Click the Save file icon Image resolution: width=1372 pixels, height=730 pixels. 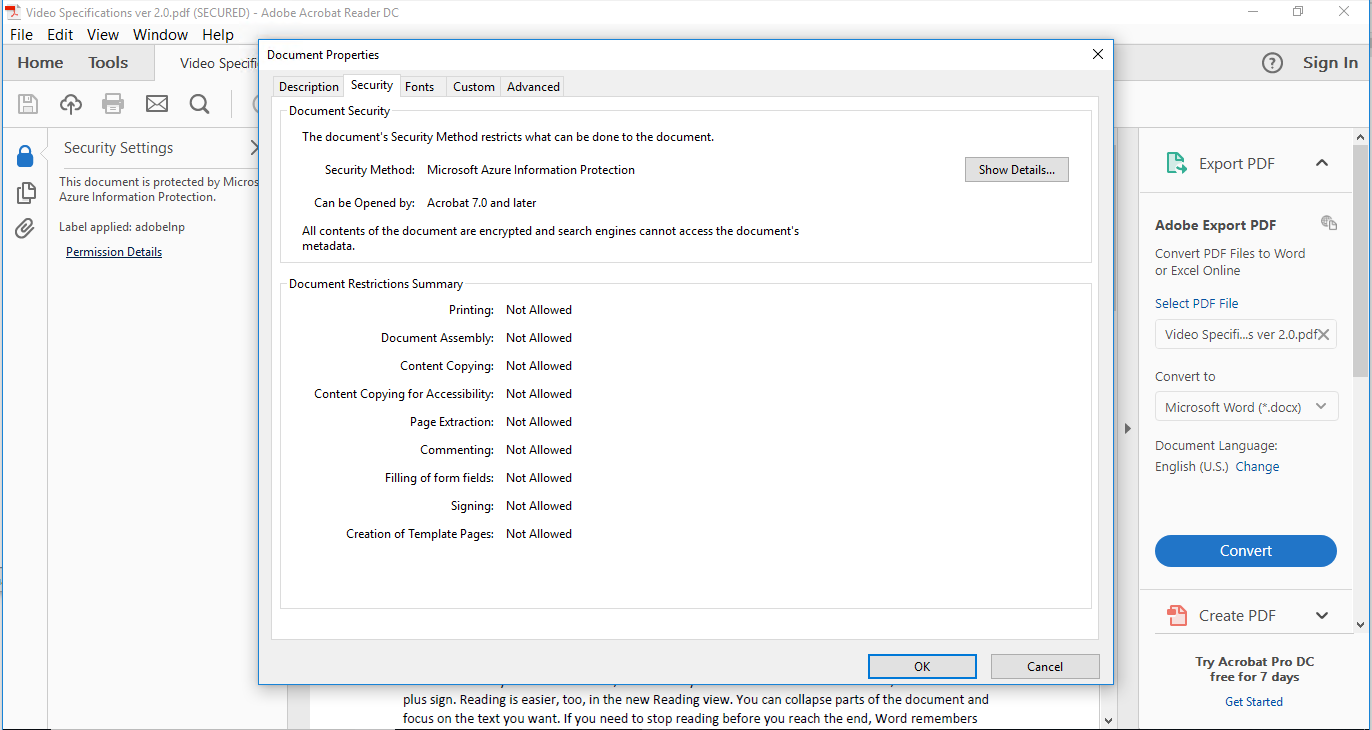[27, 103]
